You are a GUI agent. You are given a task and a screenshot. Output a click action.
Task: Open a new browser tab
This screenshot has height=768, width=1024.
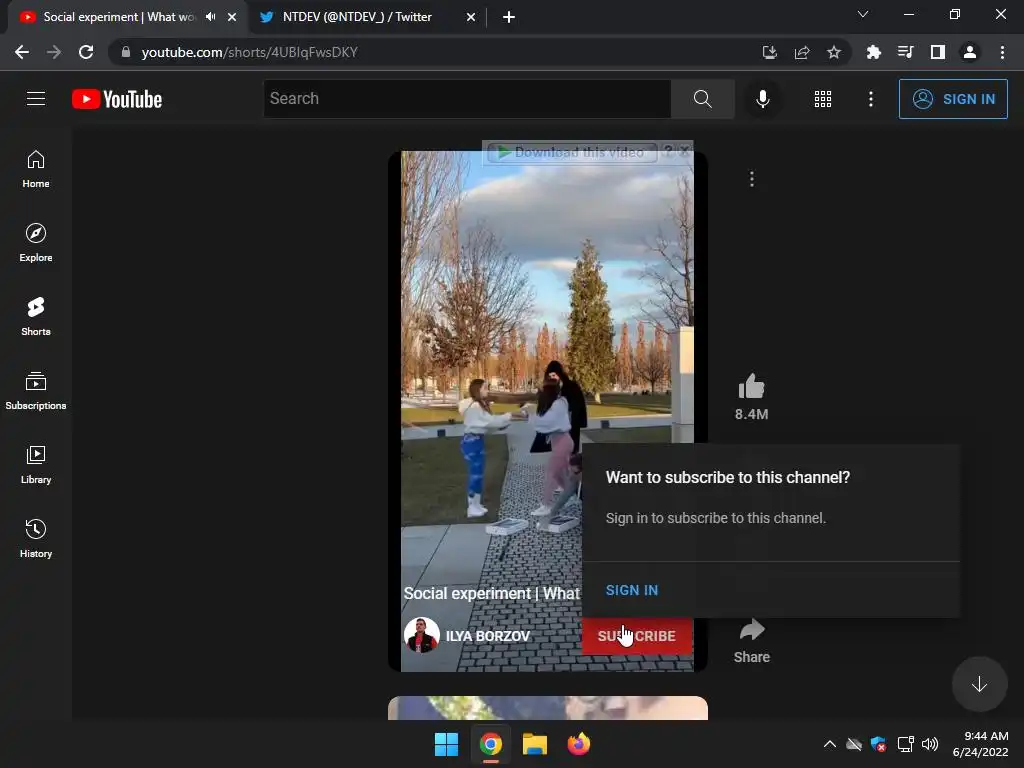click(509, 17)
